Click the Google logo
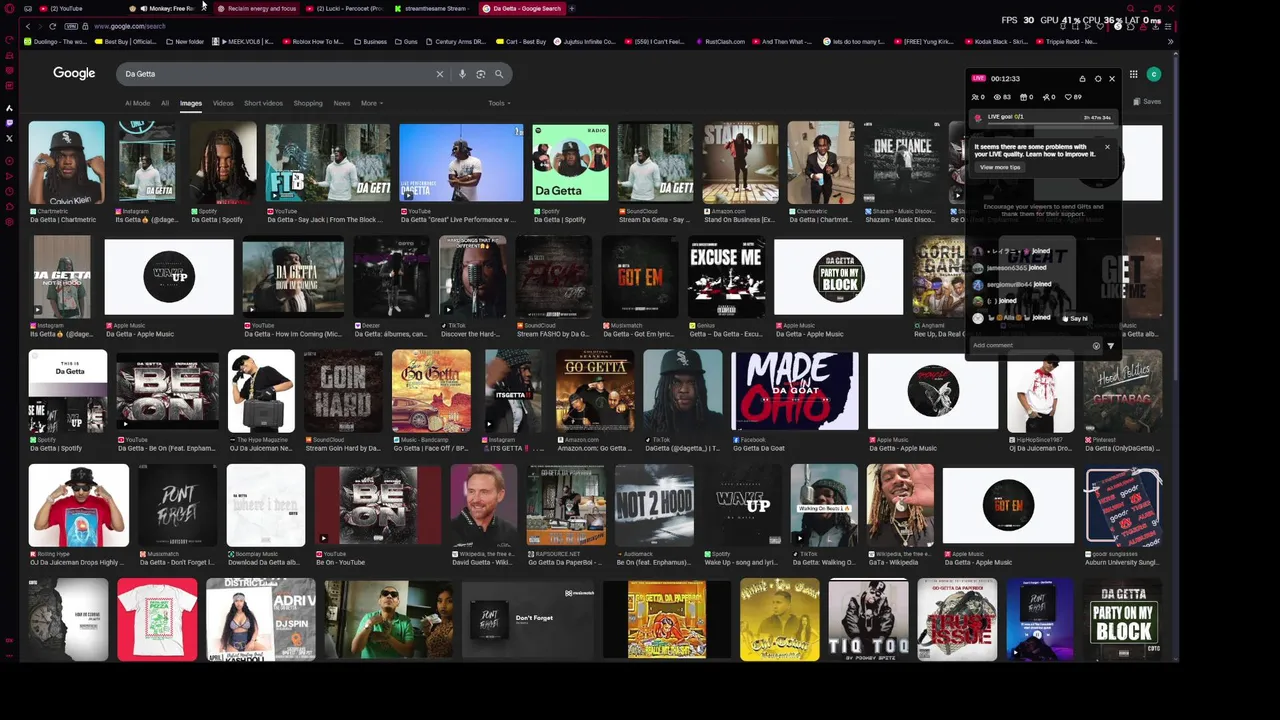This screenshot has width=1280, height=720. tap(74, 73)
